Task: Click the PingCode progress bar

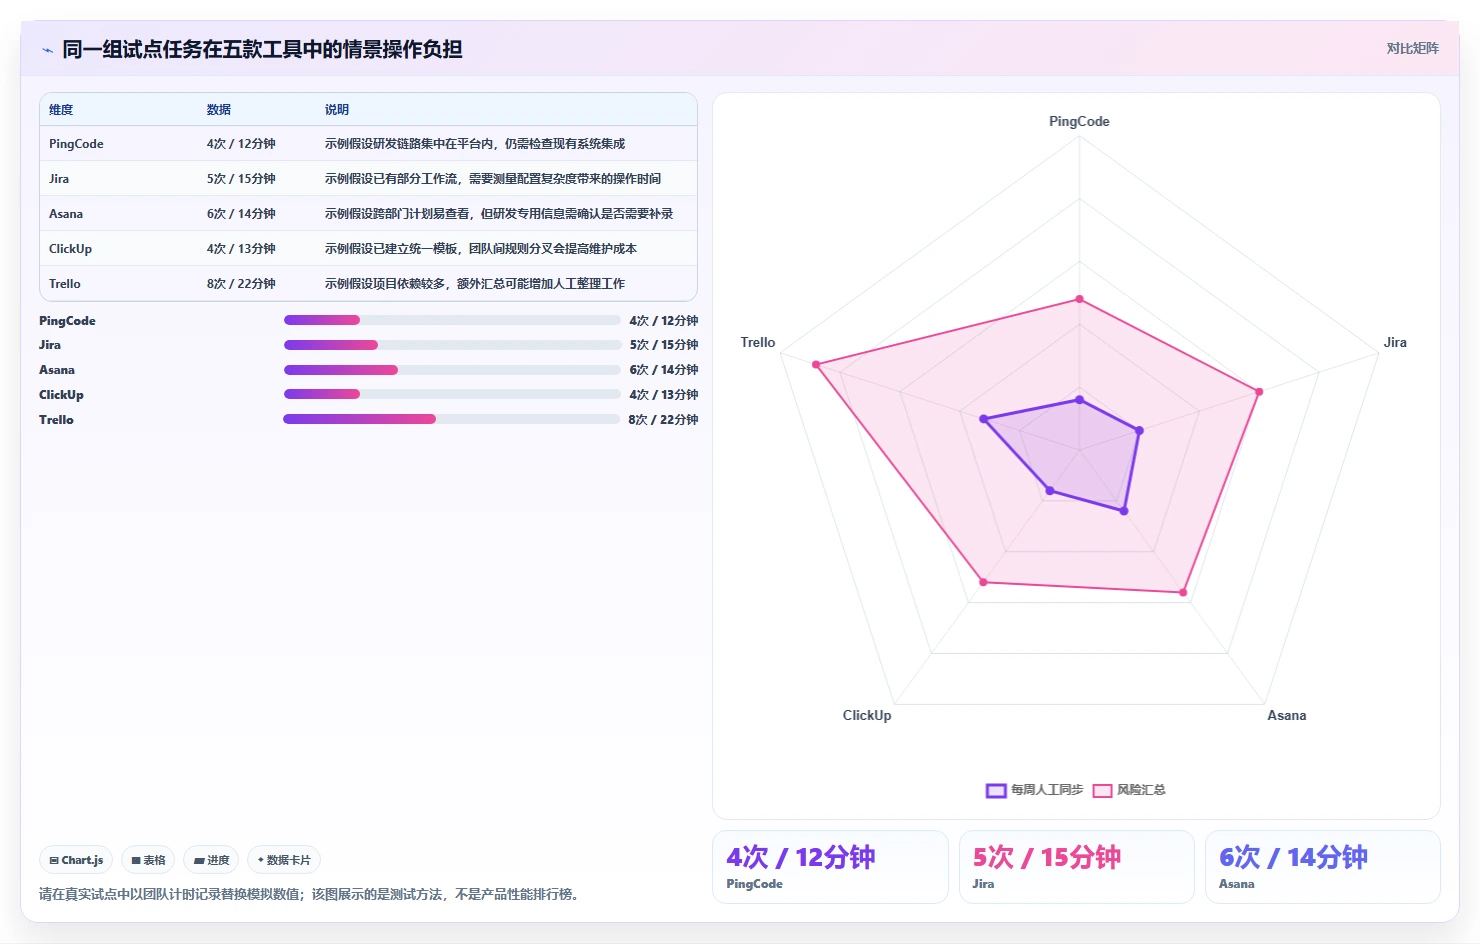Action: point(452,320)
